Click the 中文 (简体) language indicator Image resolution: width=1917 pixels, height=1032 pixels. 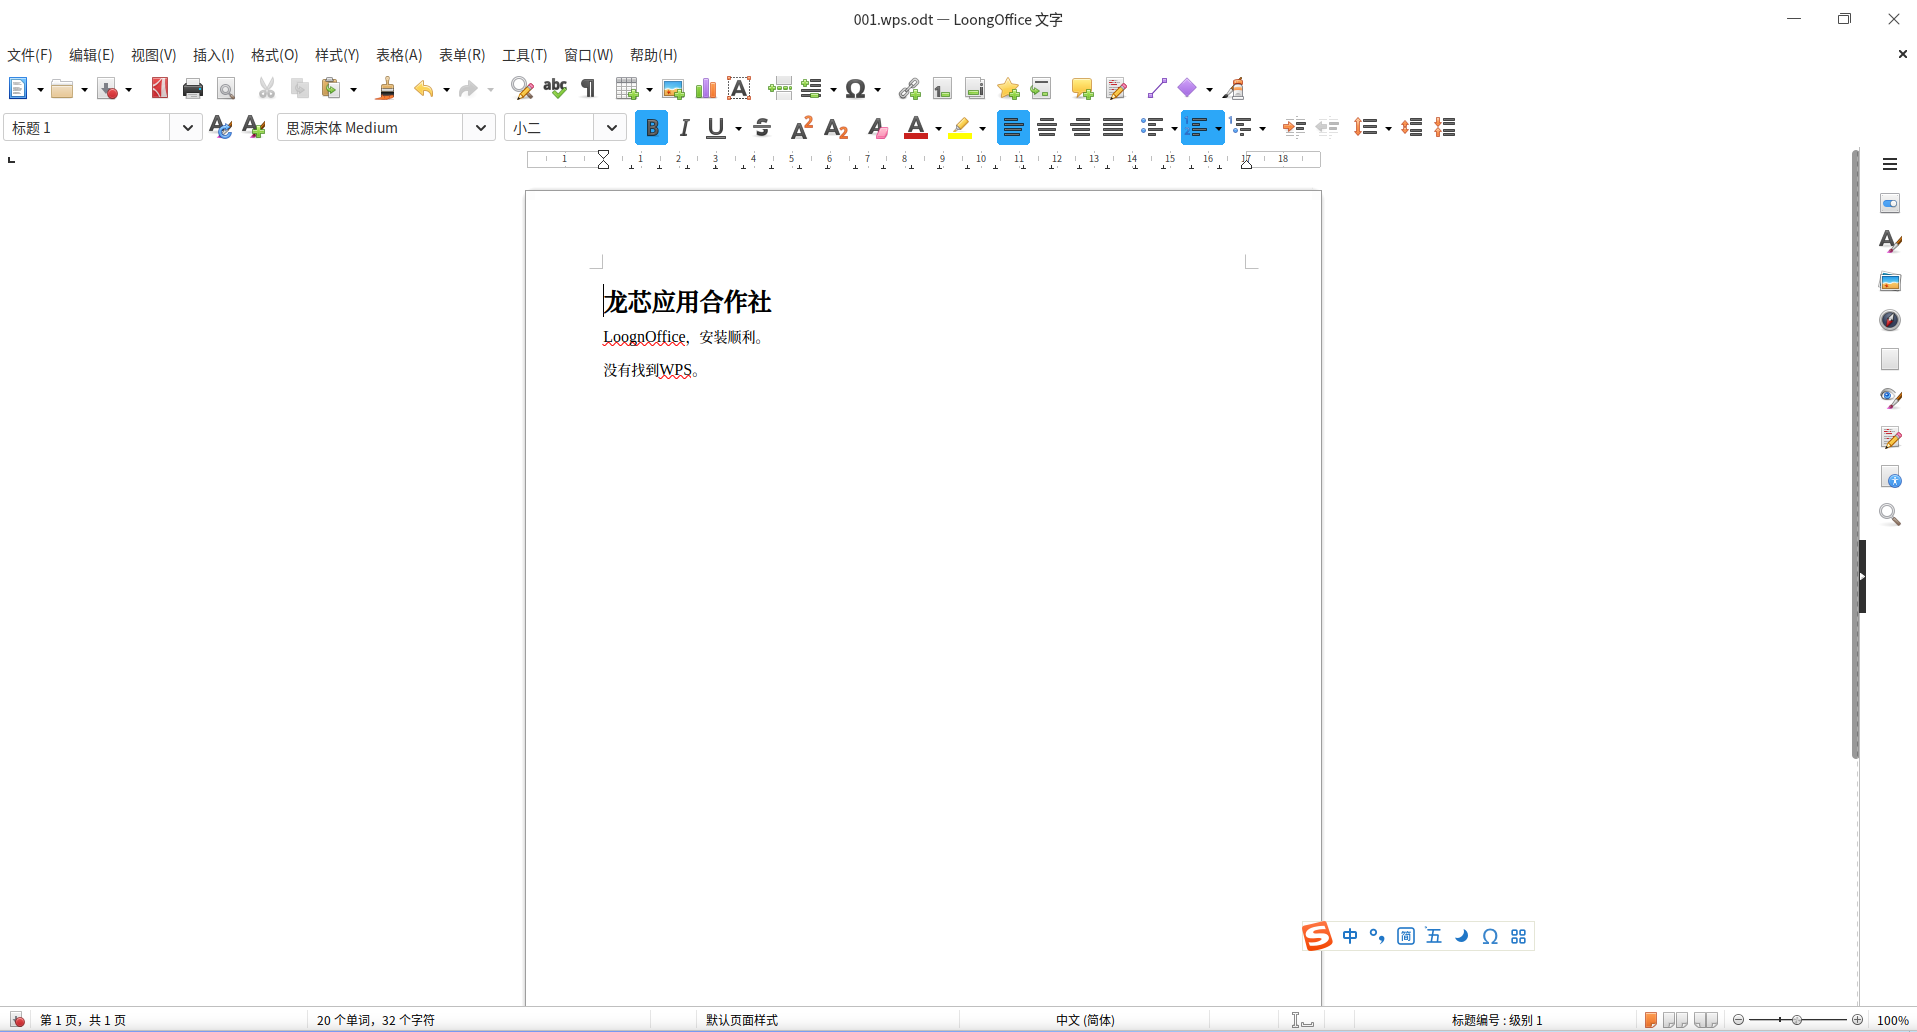tap(1085, 1020)
